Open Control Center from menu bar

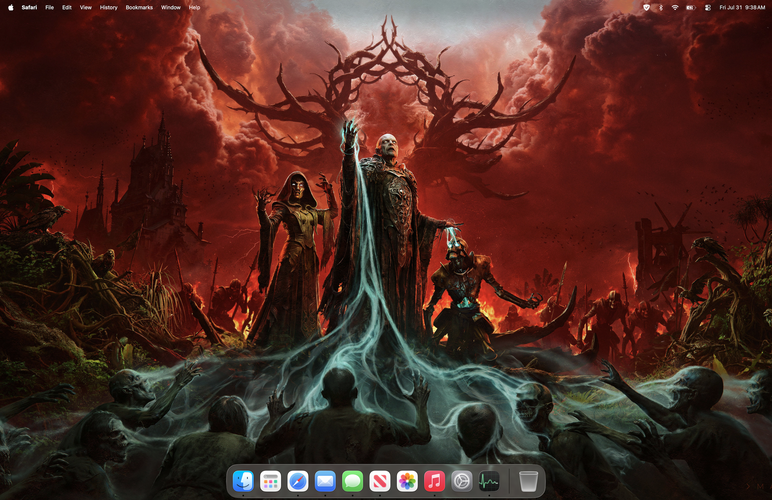pos(708,7)
